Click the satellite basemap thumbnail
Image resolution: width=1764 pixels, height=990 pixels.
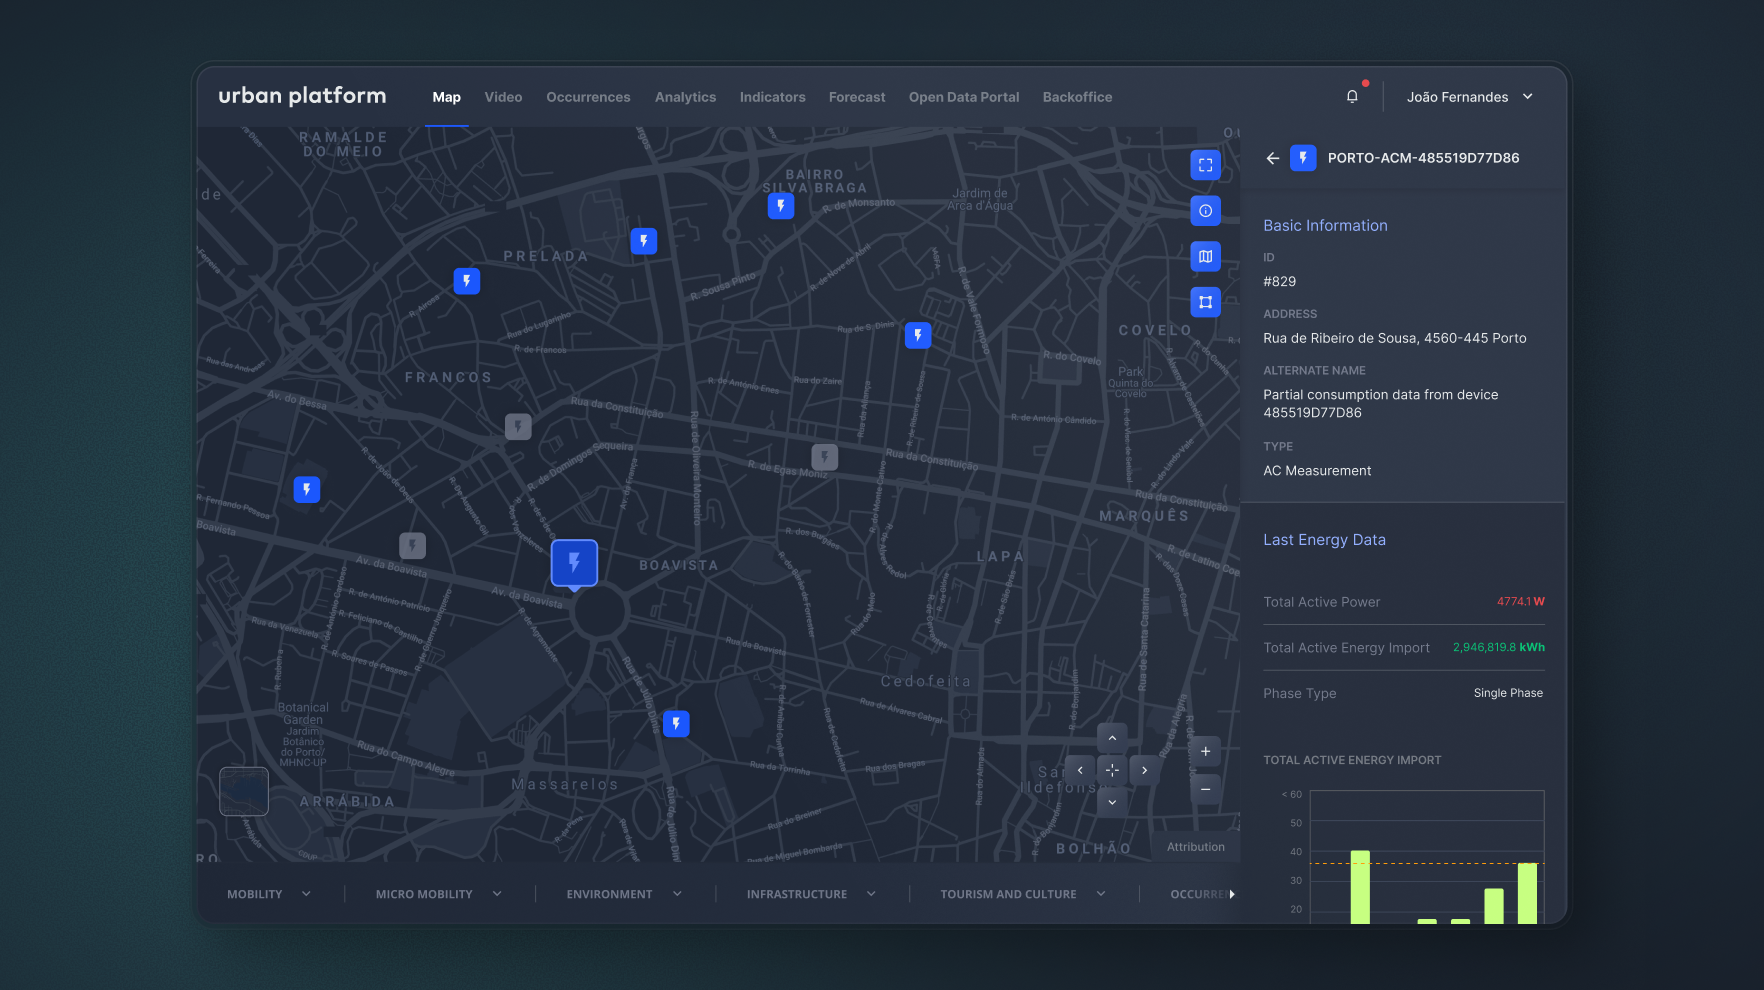click(x=244, y=792)
